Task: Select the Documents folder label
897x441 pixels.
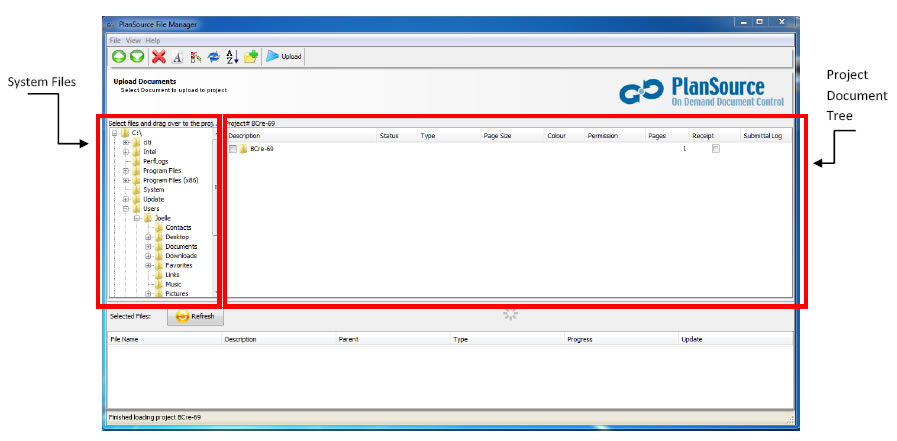Action: 181,247
